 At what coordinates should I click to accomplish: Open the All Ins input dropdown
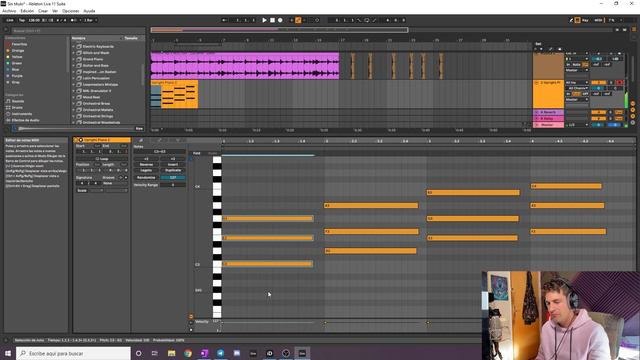click(x=577, y=82)
